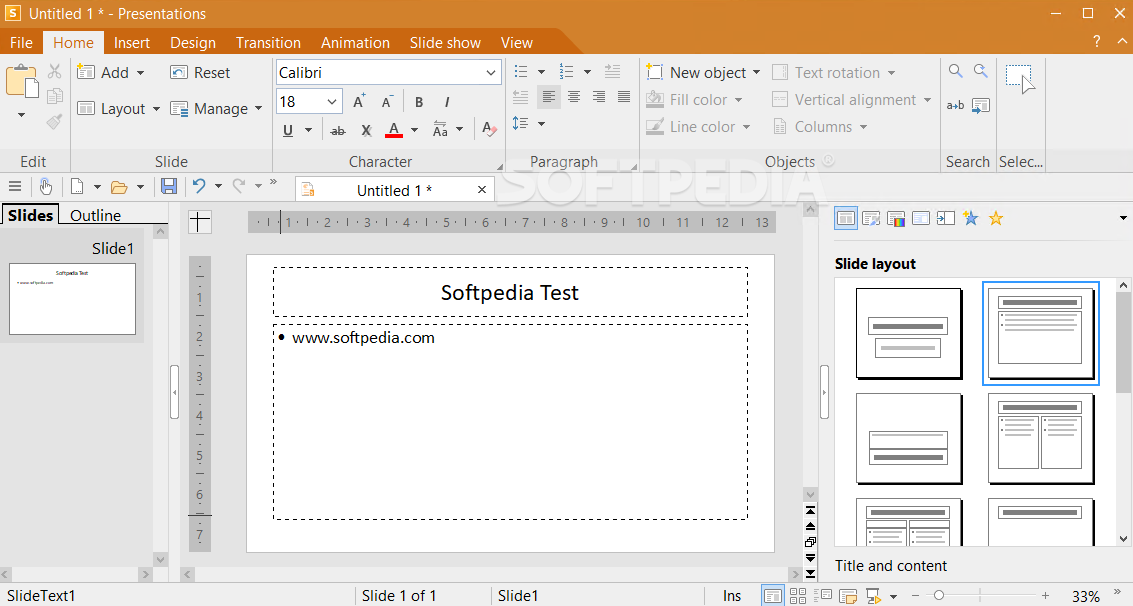
Task: Open the font size 18 dropdown
Action: (332, 102)
